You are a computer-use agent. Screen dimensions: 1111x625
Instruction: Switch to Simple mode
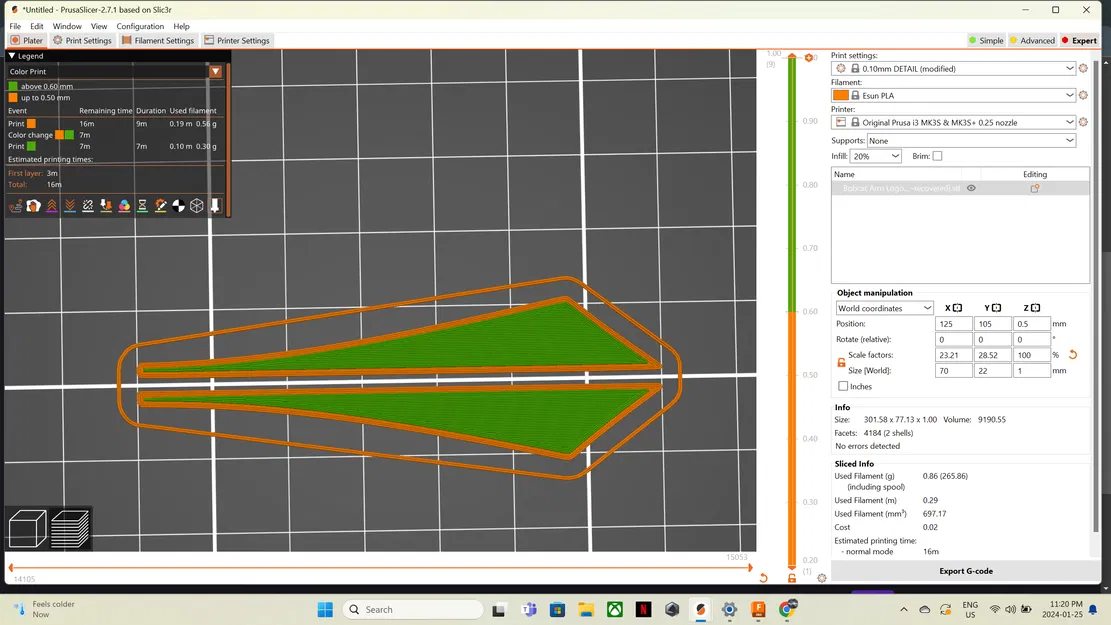(986, 40)
